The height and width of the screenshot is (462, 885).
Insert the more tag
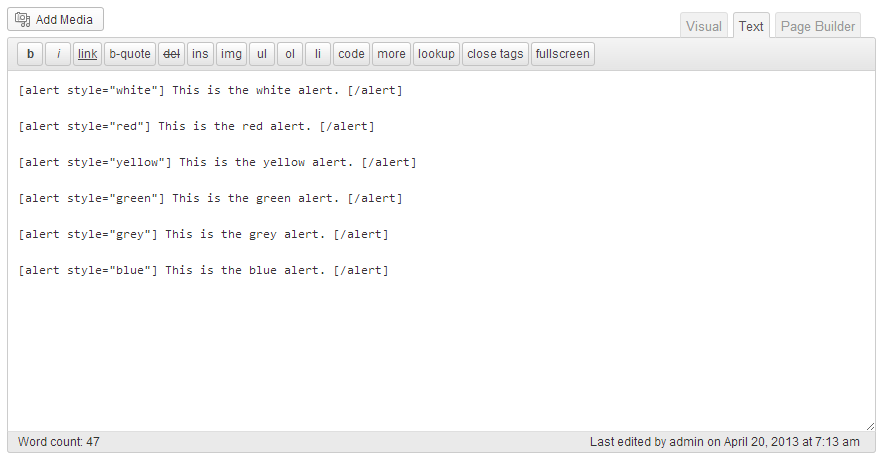pyautogui.click(x=391, y=54)
